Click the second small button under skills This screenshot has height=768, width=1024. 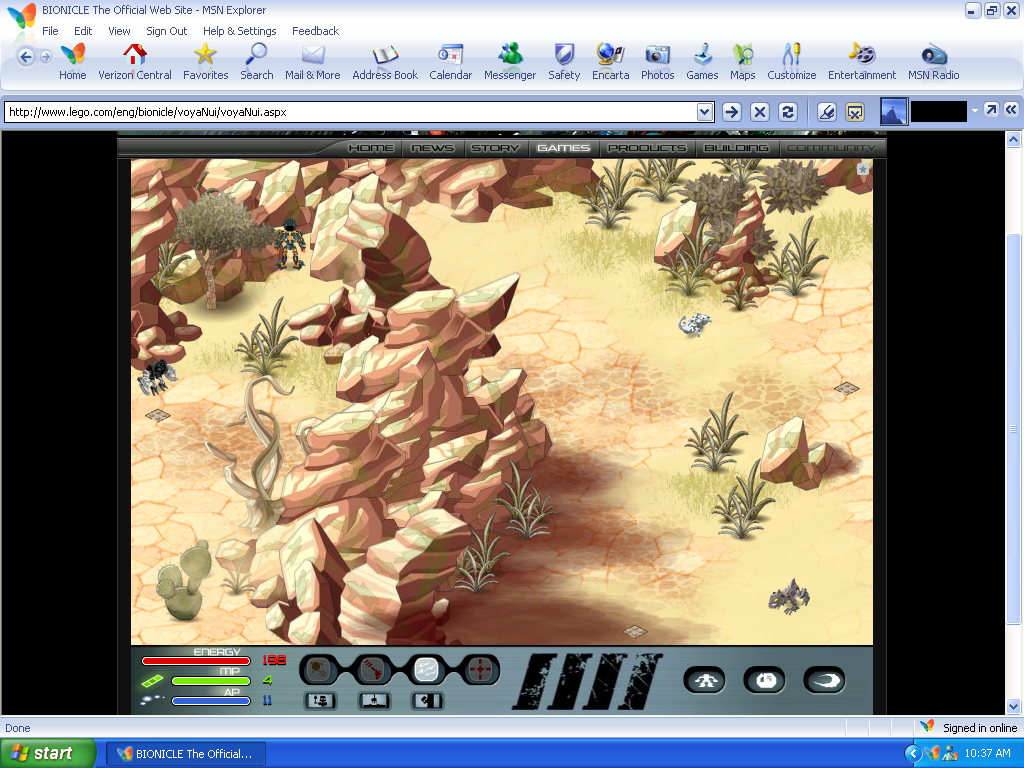[x=374, y=701]
